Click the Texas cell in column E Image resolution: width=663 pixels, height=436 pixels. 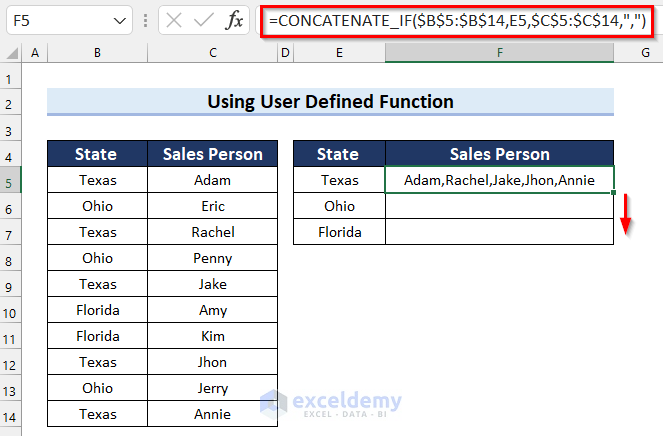[x=338, y=180]
